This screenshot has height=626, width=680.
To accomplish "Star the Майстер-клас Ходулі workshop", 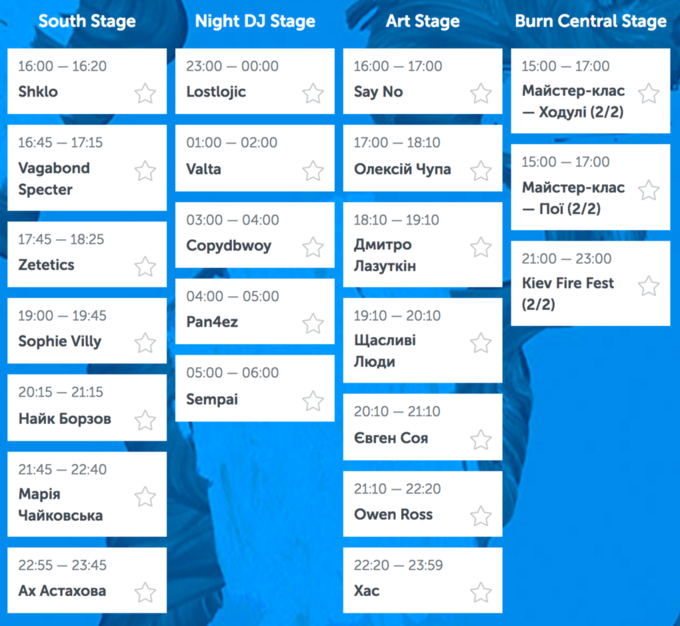I will tap(648, 93).
